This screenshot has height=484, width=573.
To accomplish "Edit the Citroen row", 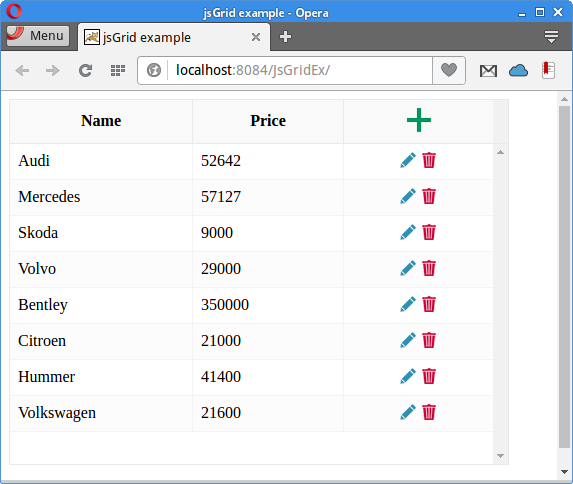I will (408, 340).
